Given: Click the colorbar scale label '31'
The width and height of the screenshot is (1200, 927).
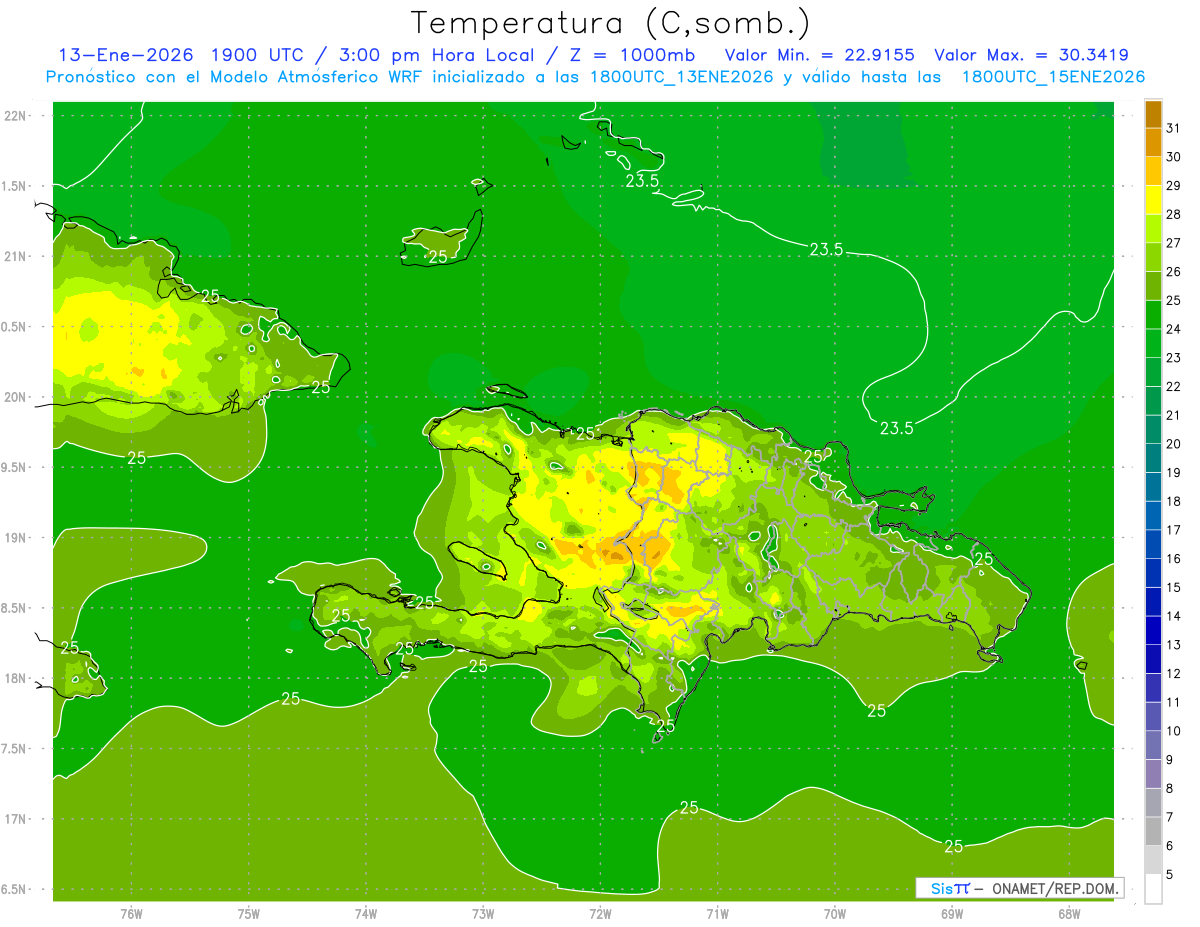Looking at the screenshot, I should click(x=1173, y=128).
